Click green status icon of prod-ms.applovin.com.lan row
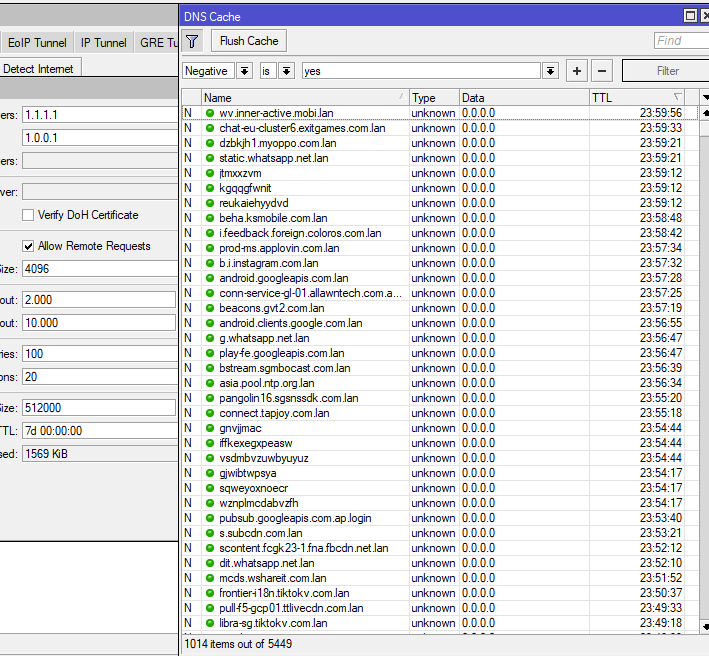Viewport: 709px width, 656px height. click(210, 248)
